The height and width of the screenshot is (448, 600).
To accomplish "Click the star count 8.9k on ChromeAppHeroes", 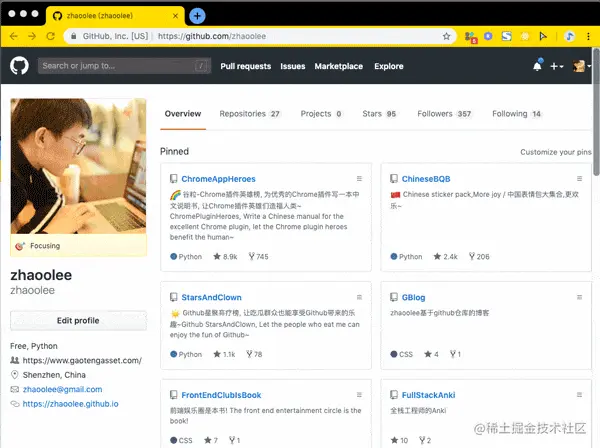I will (225, 257).
